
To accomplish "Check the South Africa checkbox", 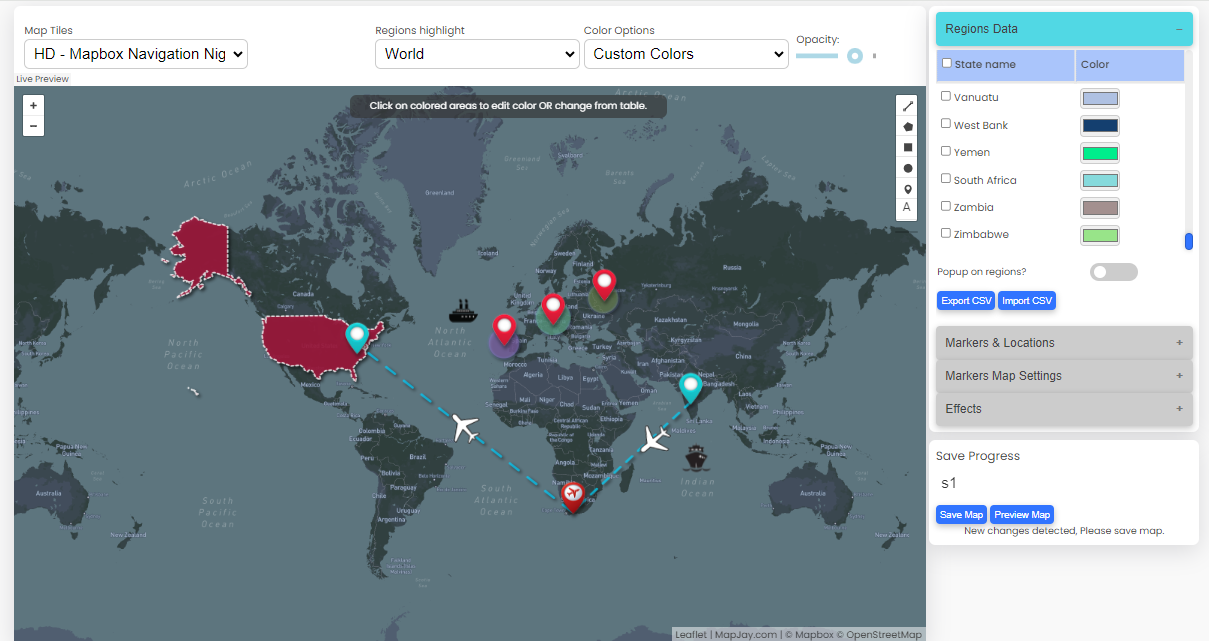I will pos(946,179).
